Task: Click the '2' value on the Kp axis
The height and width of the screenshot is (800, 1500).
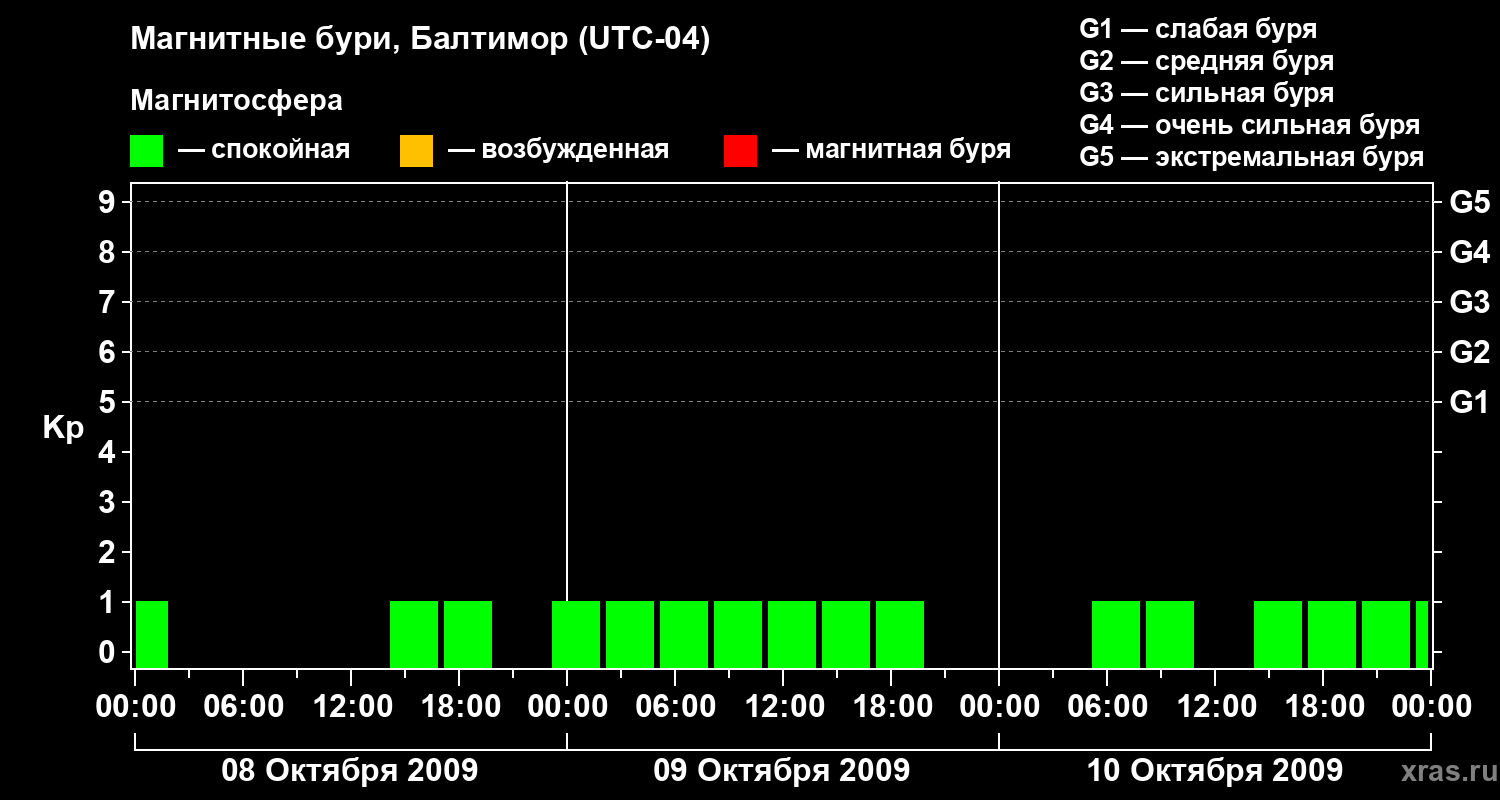Action: pos(109,552)
